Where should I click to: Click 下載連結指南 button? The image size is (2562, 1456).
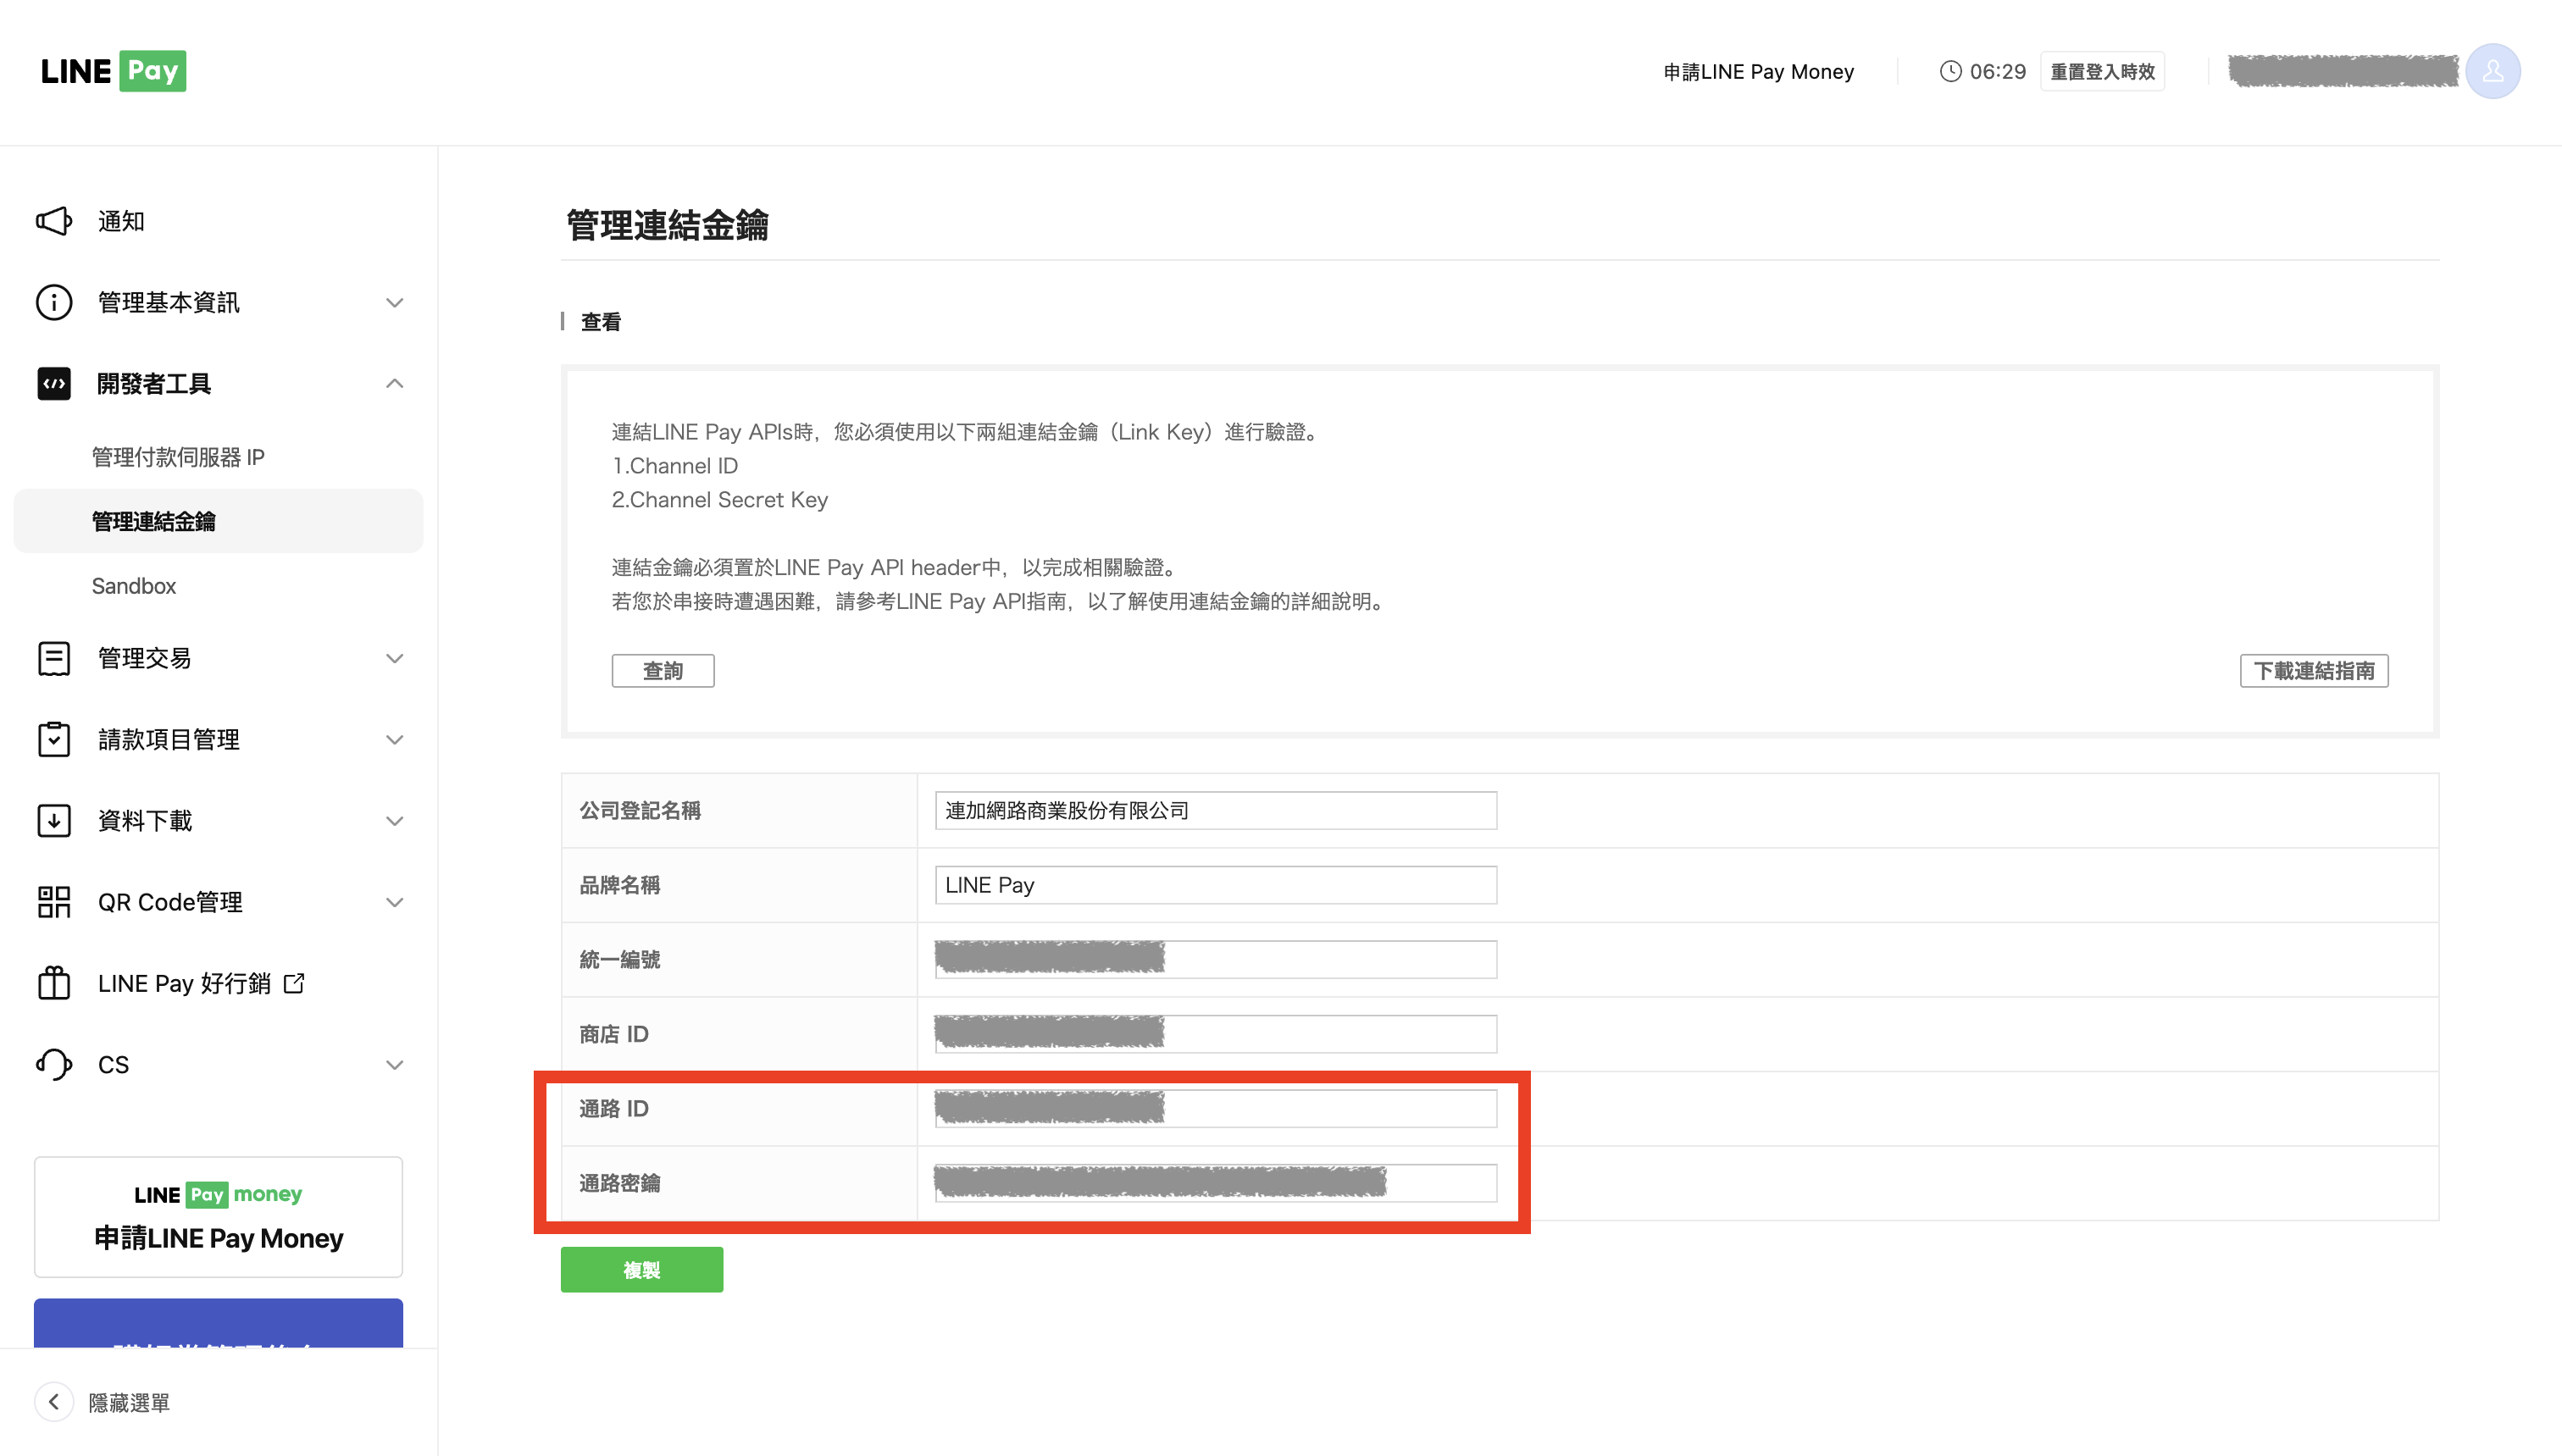[x=2313, y=671]
